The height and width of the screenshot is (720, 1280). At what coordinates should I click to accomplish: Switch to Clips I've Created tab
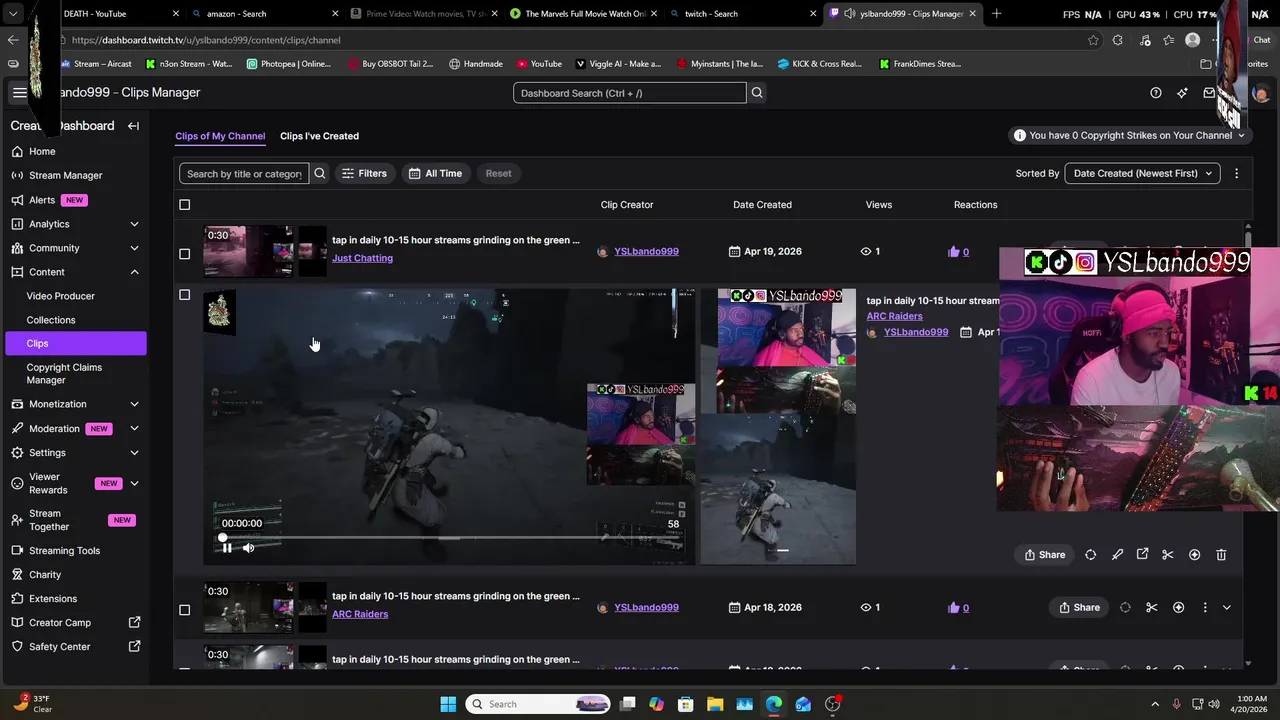pyautogui.click(x=319, y=136)
